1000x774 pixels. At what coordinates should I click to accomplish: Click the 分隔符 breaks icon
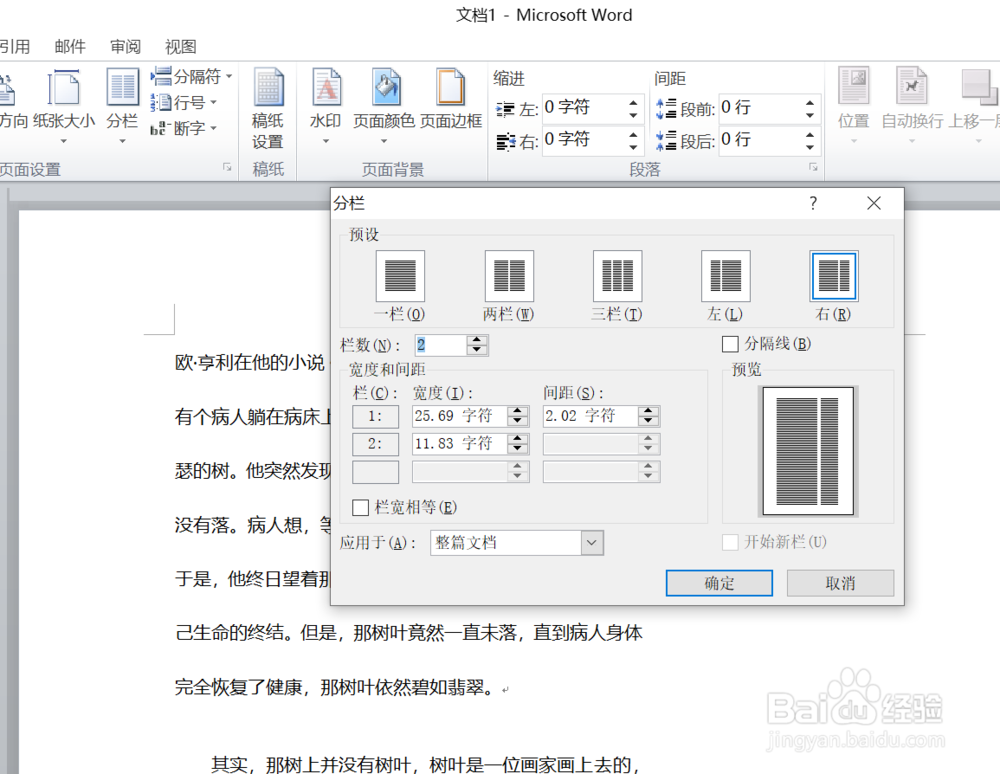coord(161,77)
